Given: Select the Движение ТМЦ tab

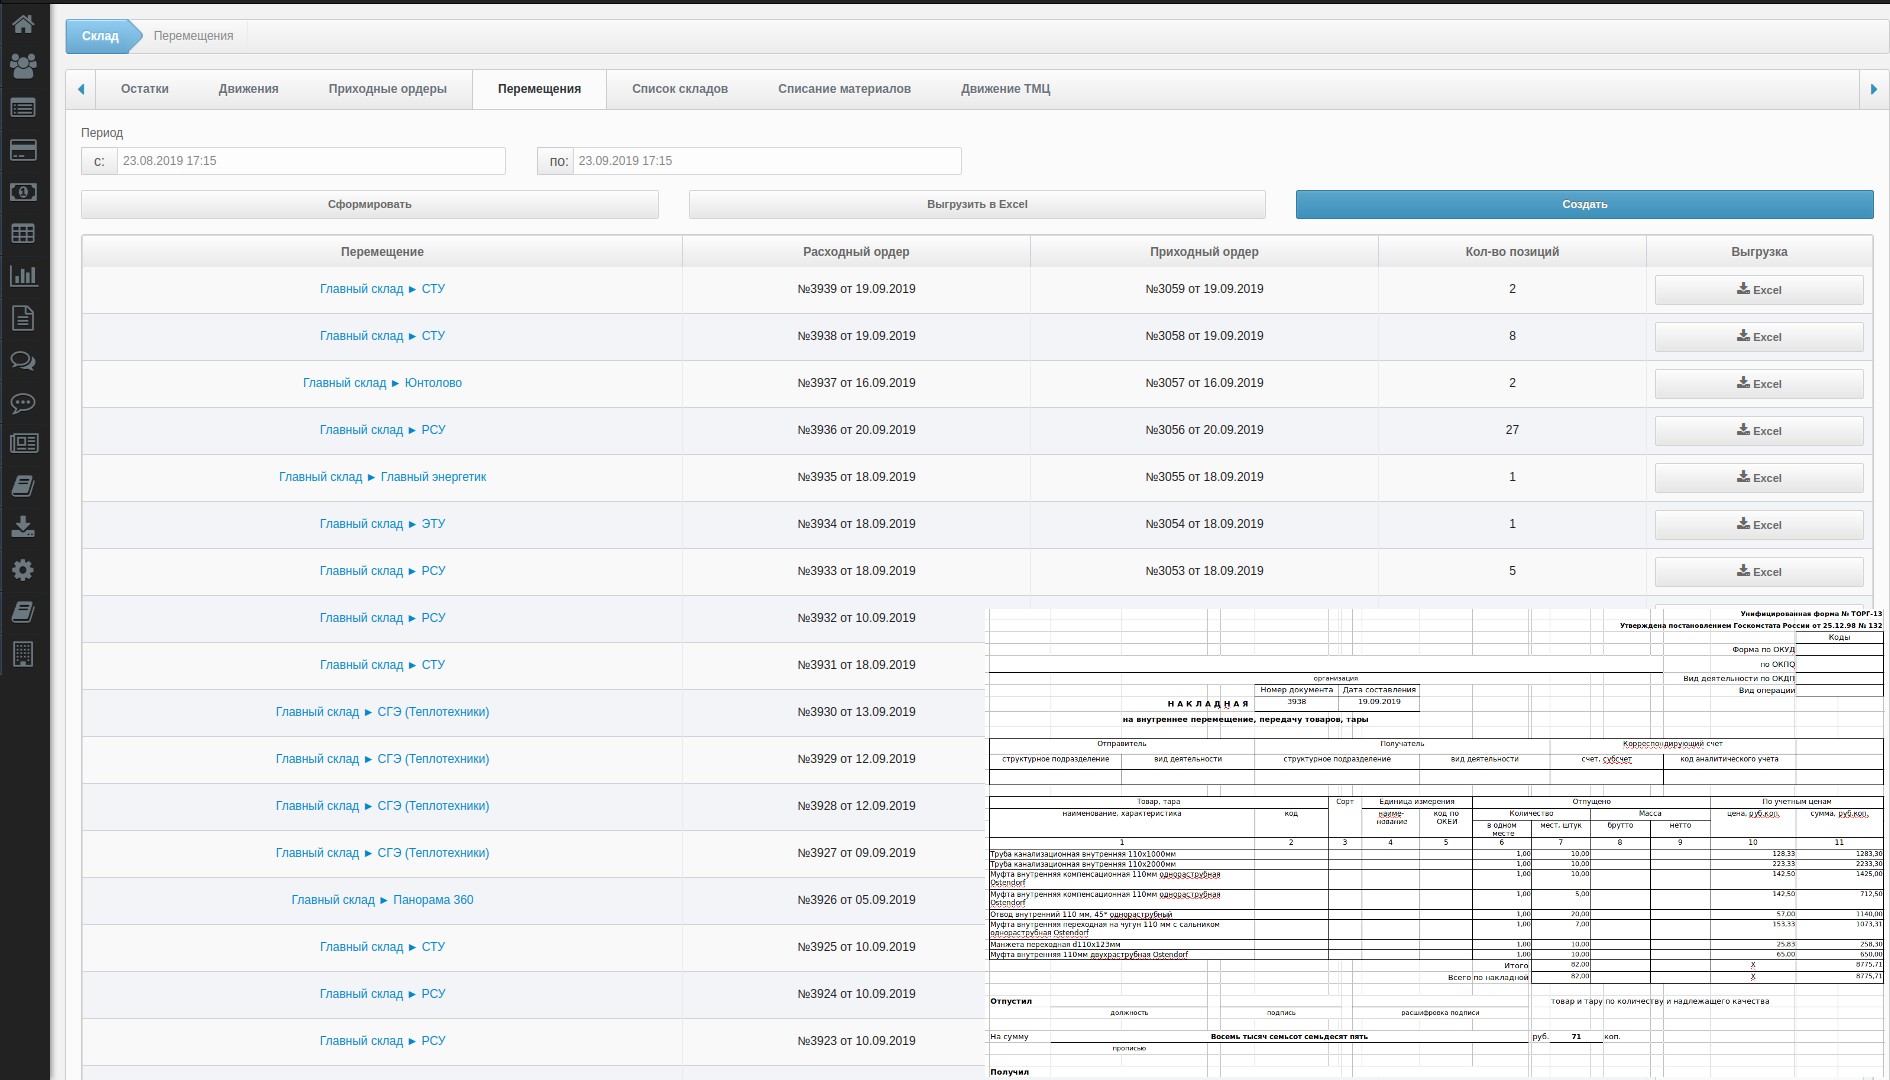Looking at the screenshot, I should pos(1005,89).
